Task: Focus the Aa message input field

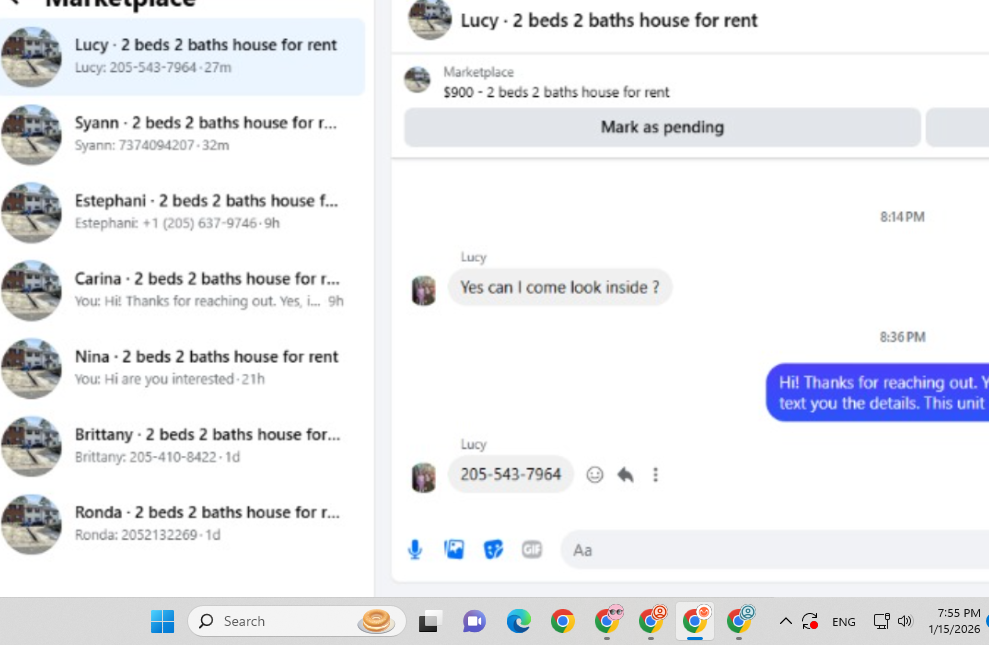Action: [x=775, y=550]
